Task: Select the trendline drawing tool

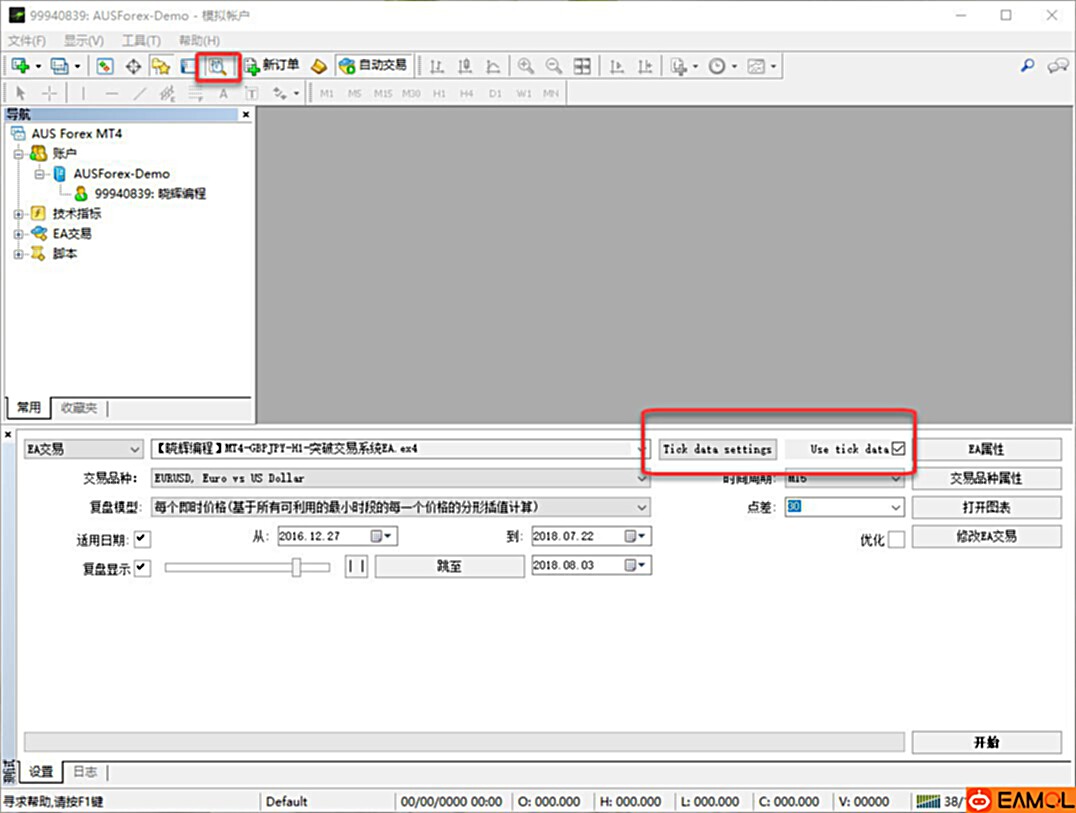Action: coord(139,93)
